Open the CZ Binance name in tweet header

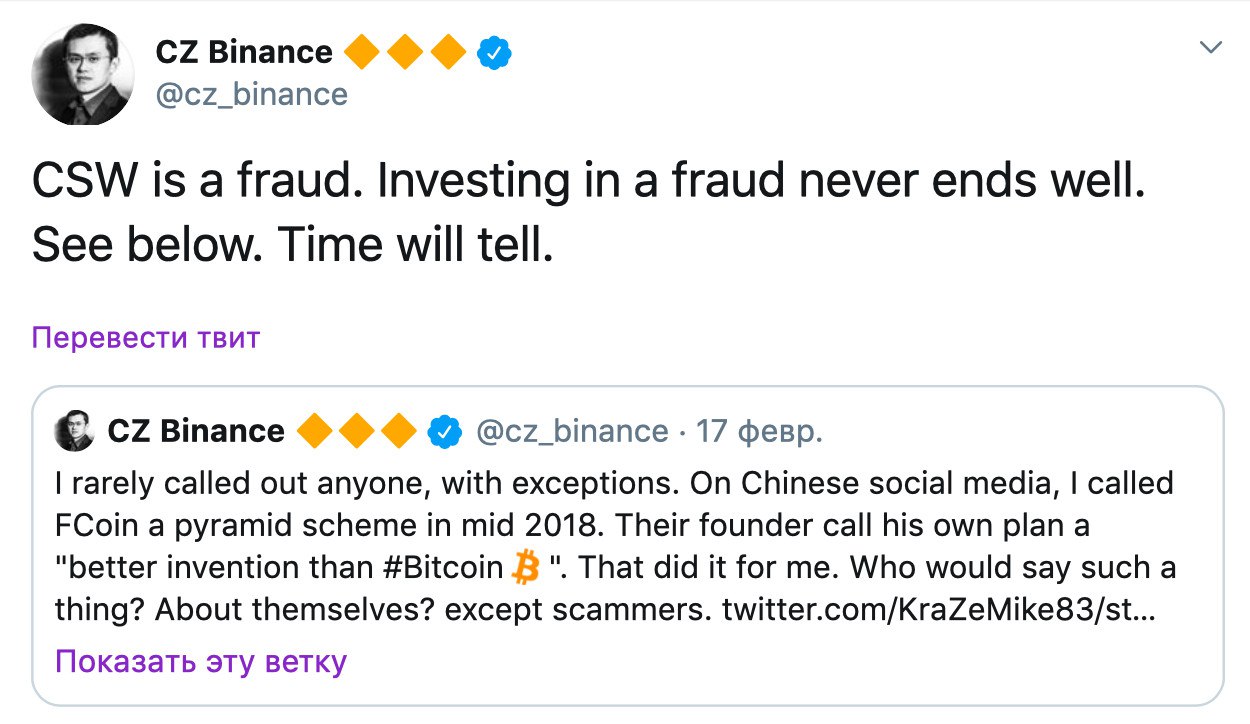tap(244, 52)
